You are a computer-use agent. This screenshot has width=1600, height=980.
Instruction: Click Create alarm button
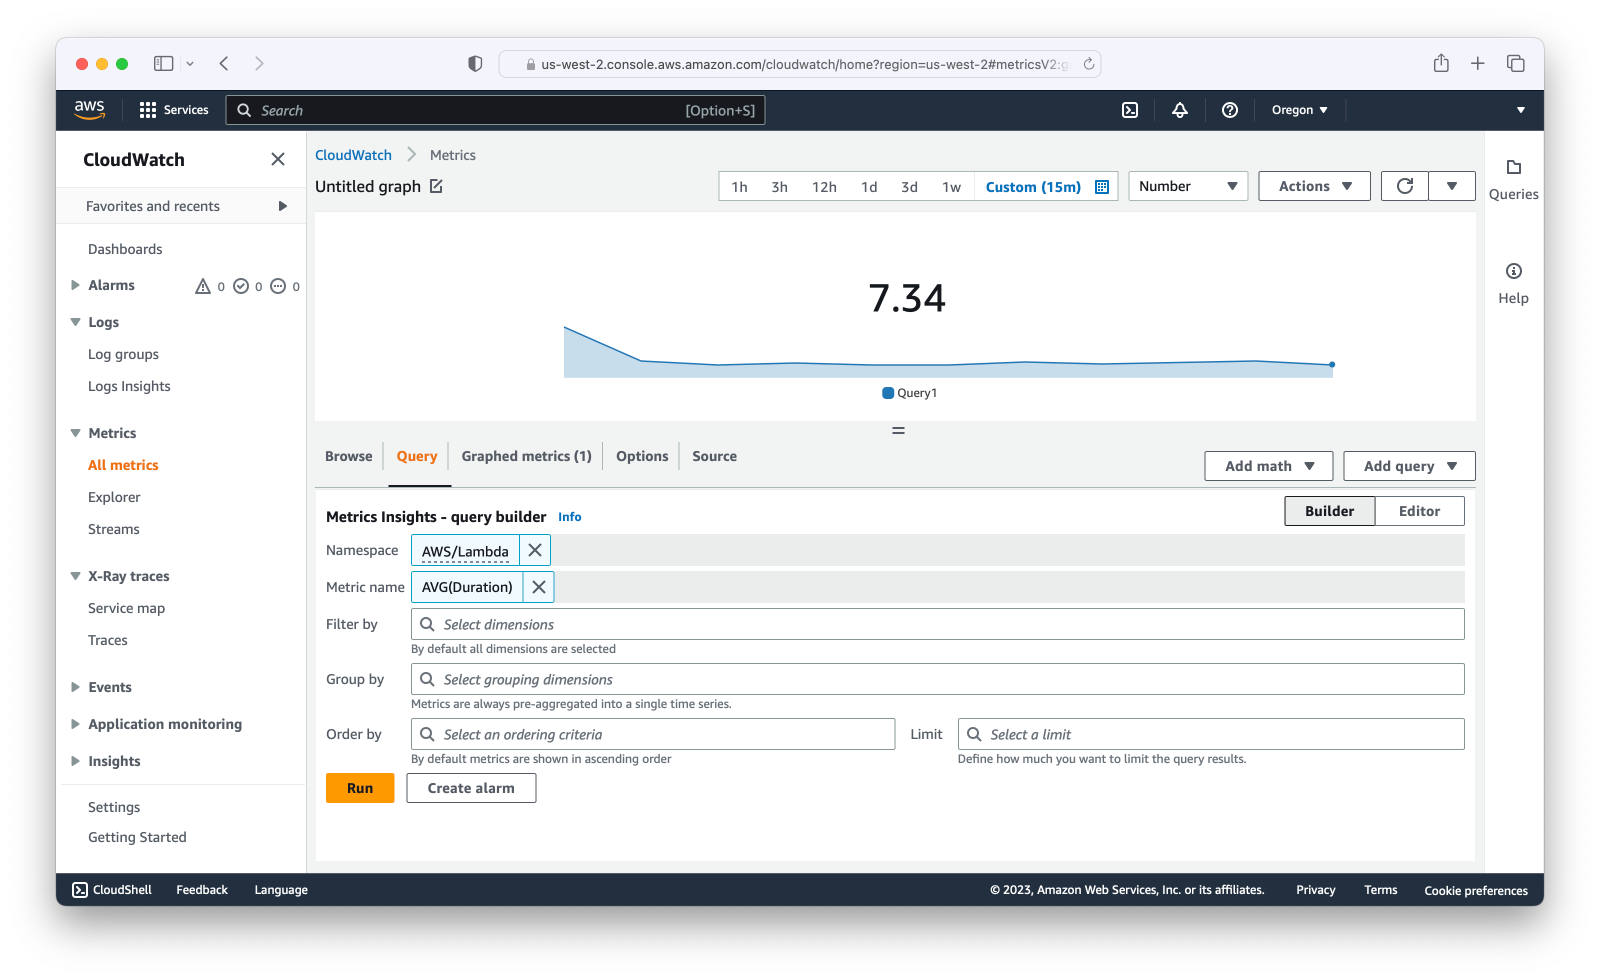click(471, 788)
